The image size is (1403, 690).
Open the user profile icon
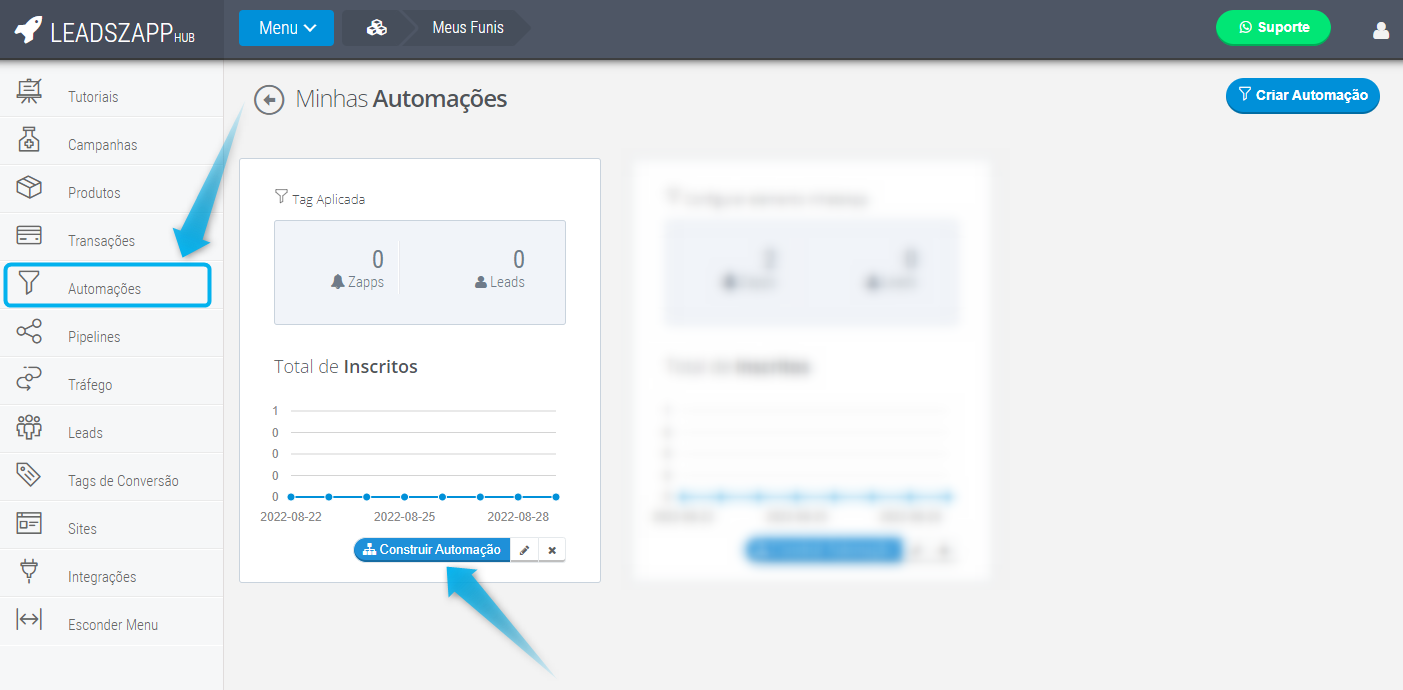(1381, 30)
